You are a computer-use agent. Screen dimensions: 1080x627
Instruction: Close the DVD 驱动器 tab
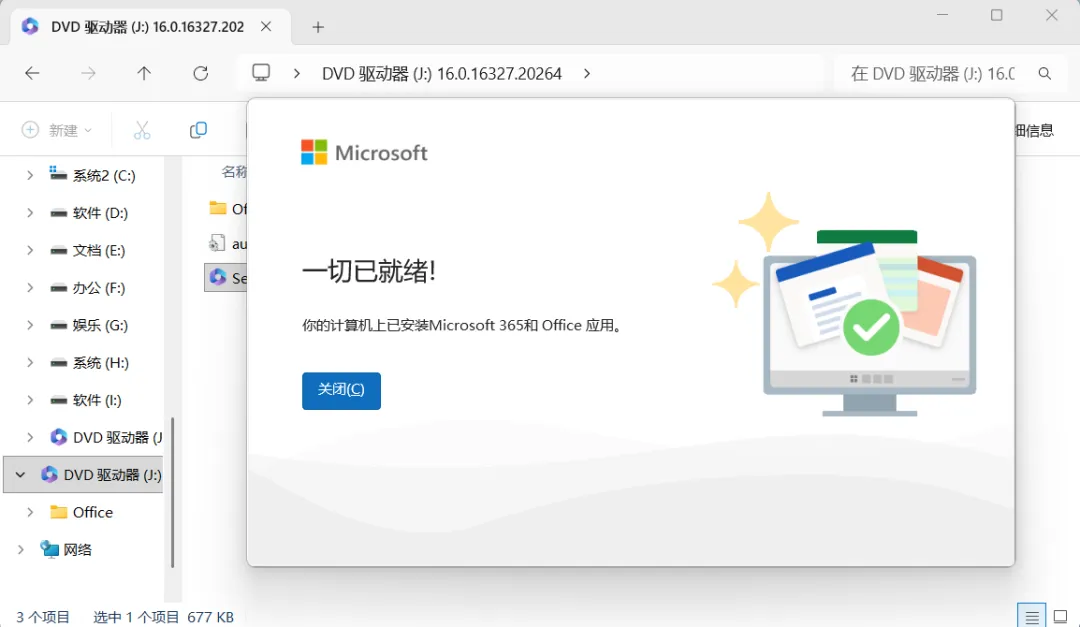pyautogui.click(x=267, y=27)
